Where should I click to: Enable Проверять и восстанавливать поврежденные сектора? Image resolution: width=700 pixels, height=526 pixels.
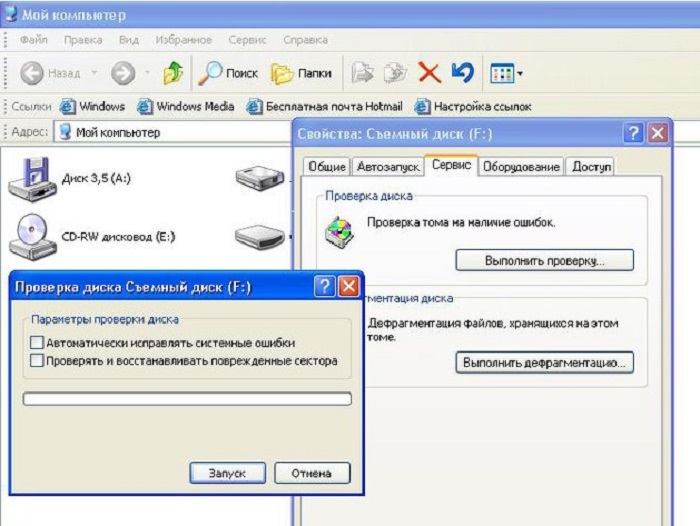tap(36, 360)
